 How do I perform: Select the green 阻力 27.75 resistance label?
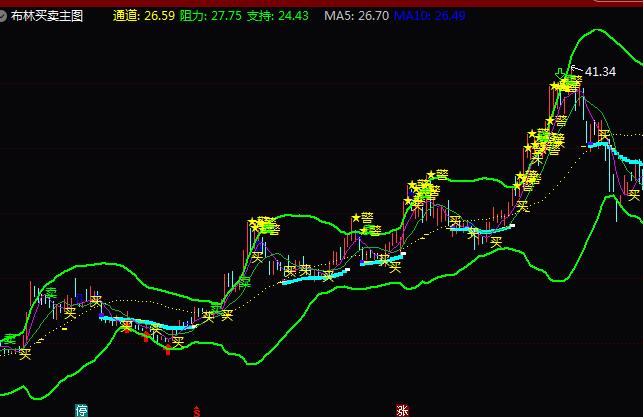point(211,16)
